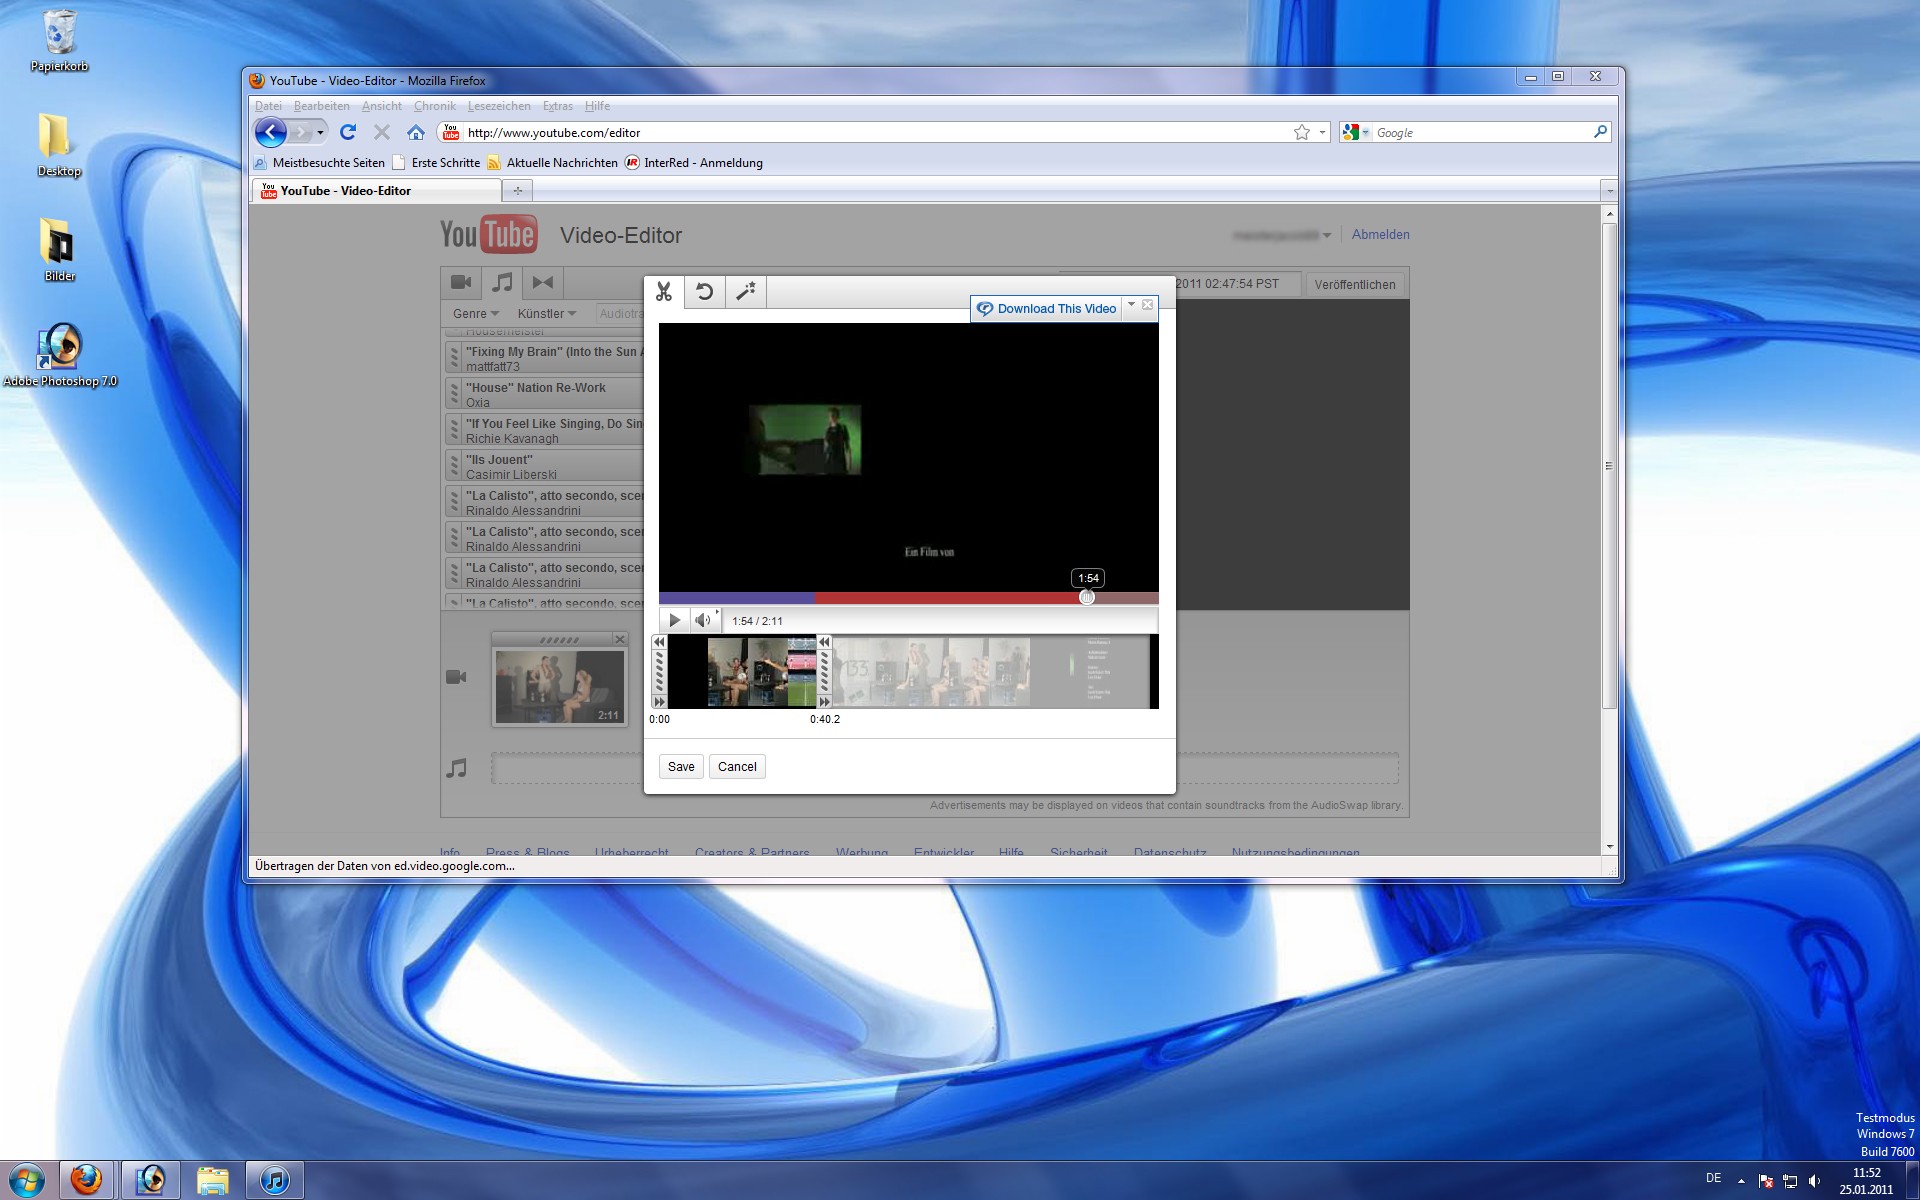Click the search magnifier icon
The height and width of the screenshot is (1200, 1920).
point(1600,132)
